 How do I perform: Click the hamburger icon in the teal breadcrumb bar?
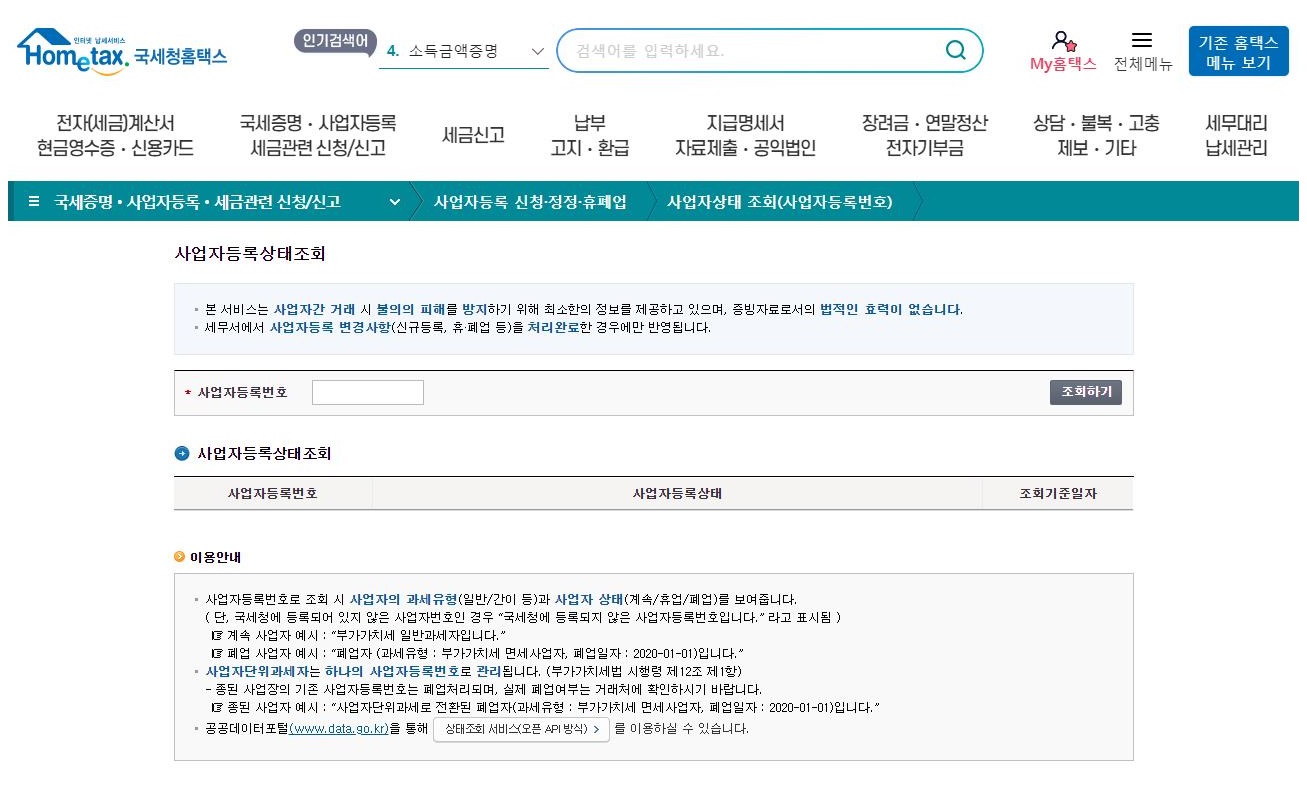coord(34,201)
